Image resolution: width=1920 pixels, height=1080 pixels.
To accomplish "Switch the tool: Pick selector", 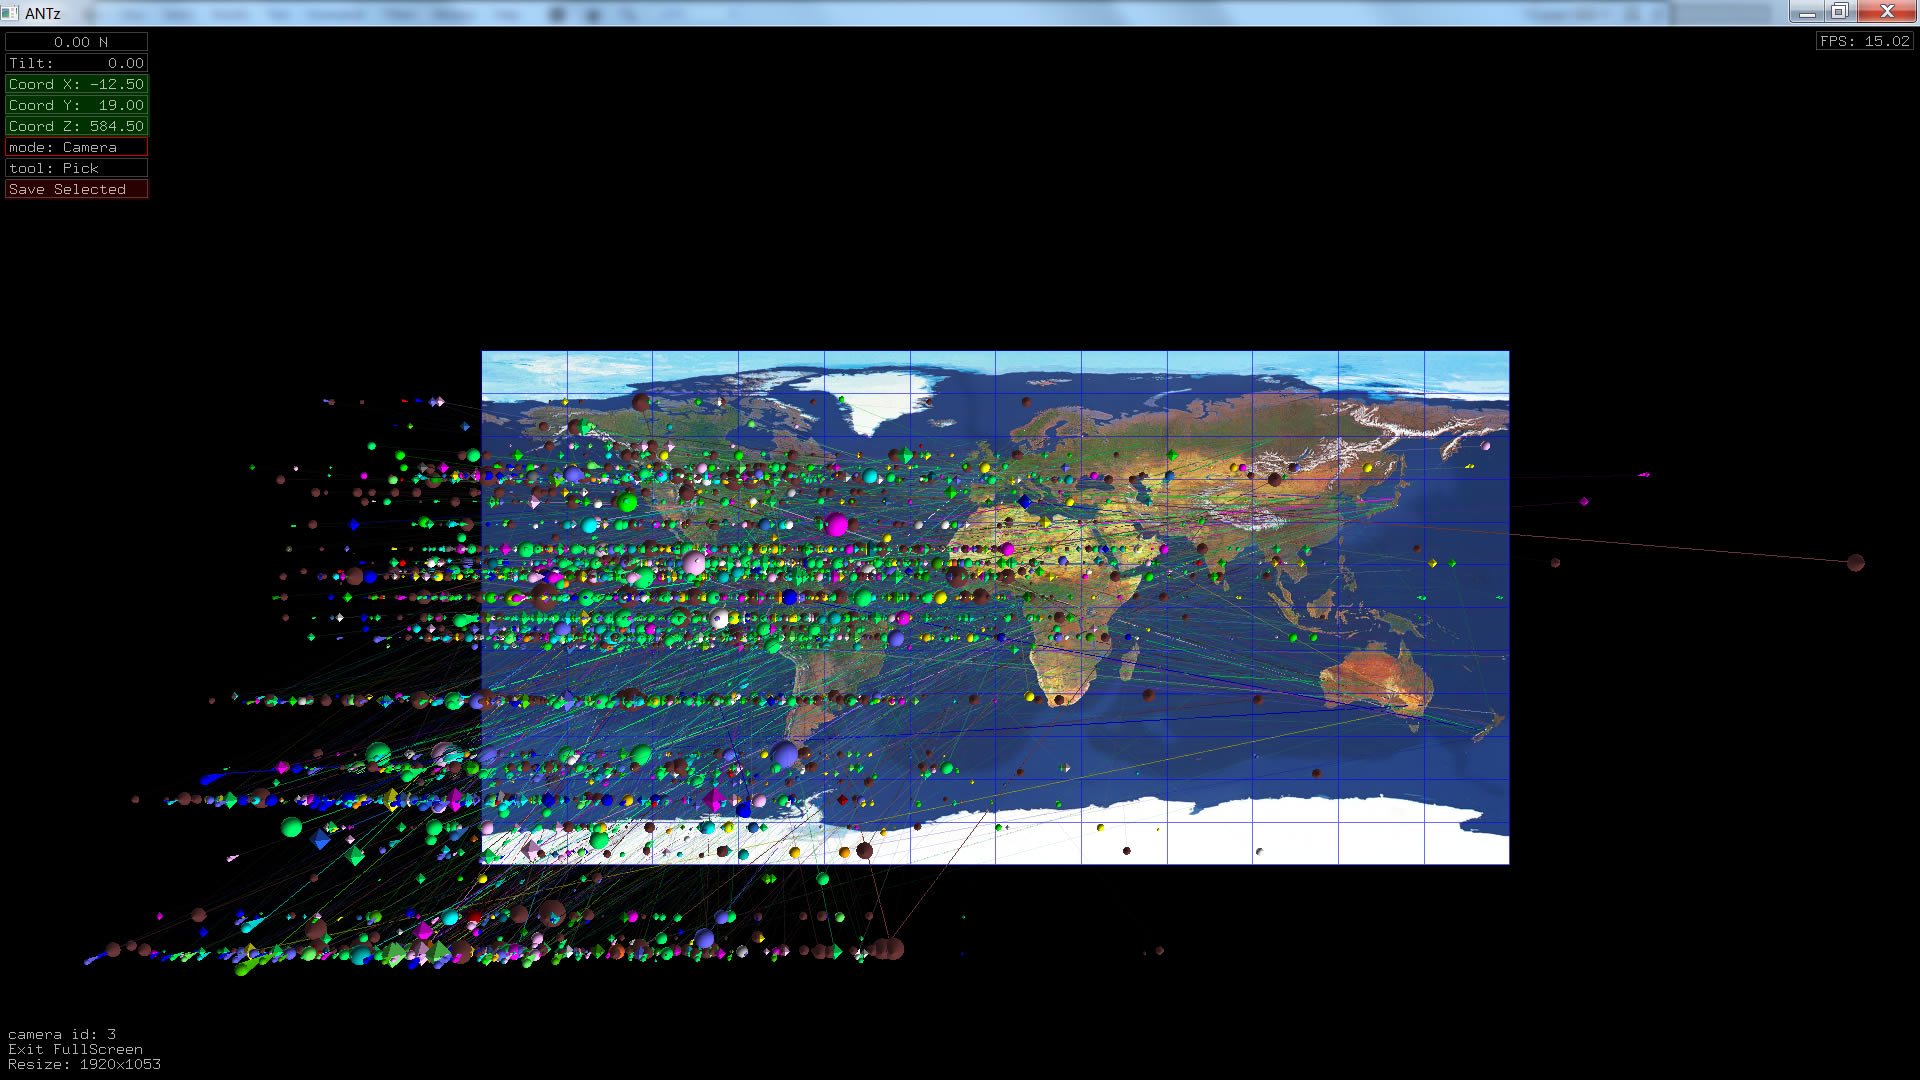I will click(x=76, y=168).
